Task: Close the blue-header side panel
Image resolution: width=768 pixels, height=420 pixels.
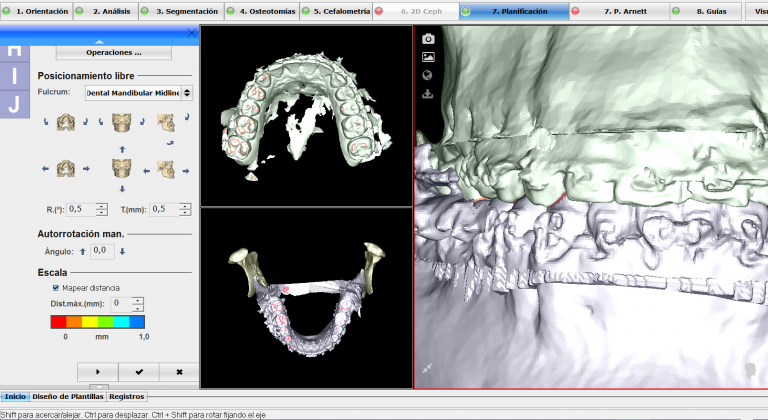Action: (x=192, y=33)
